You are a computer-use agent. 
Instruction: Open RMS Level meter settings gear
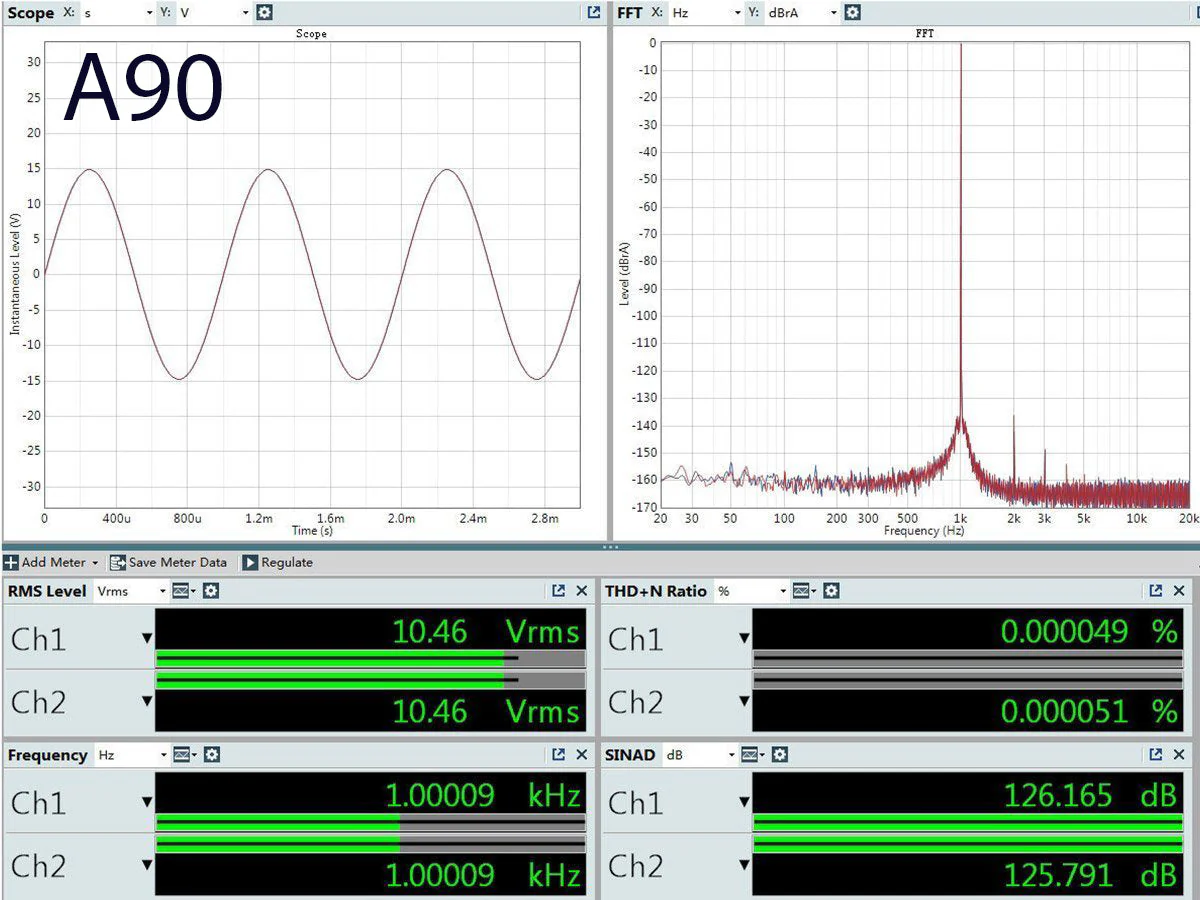pyautogui.click(x=211, y=591)
